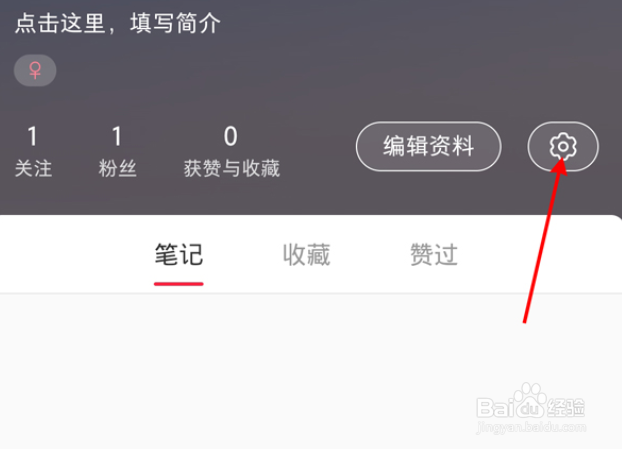This screenshot has width=622, height=449.
Task: Click the 经验 characters in the watermark
Action: [566, 408]
